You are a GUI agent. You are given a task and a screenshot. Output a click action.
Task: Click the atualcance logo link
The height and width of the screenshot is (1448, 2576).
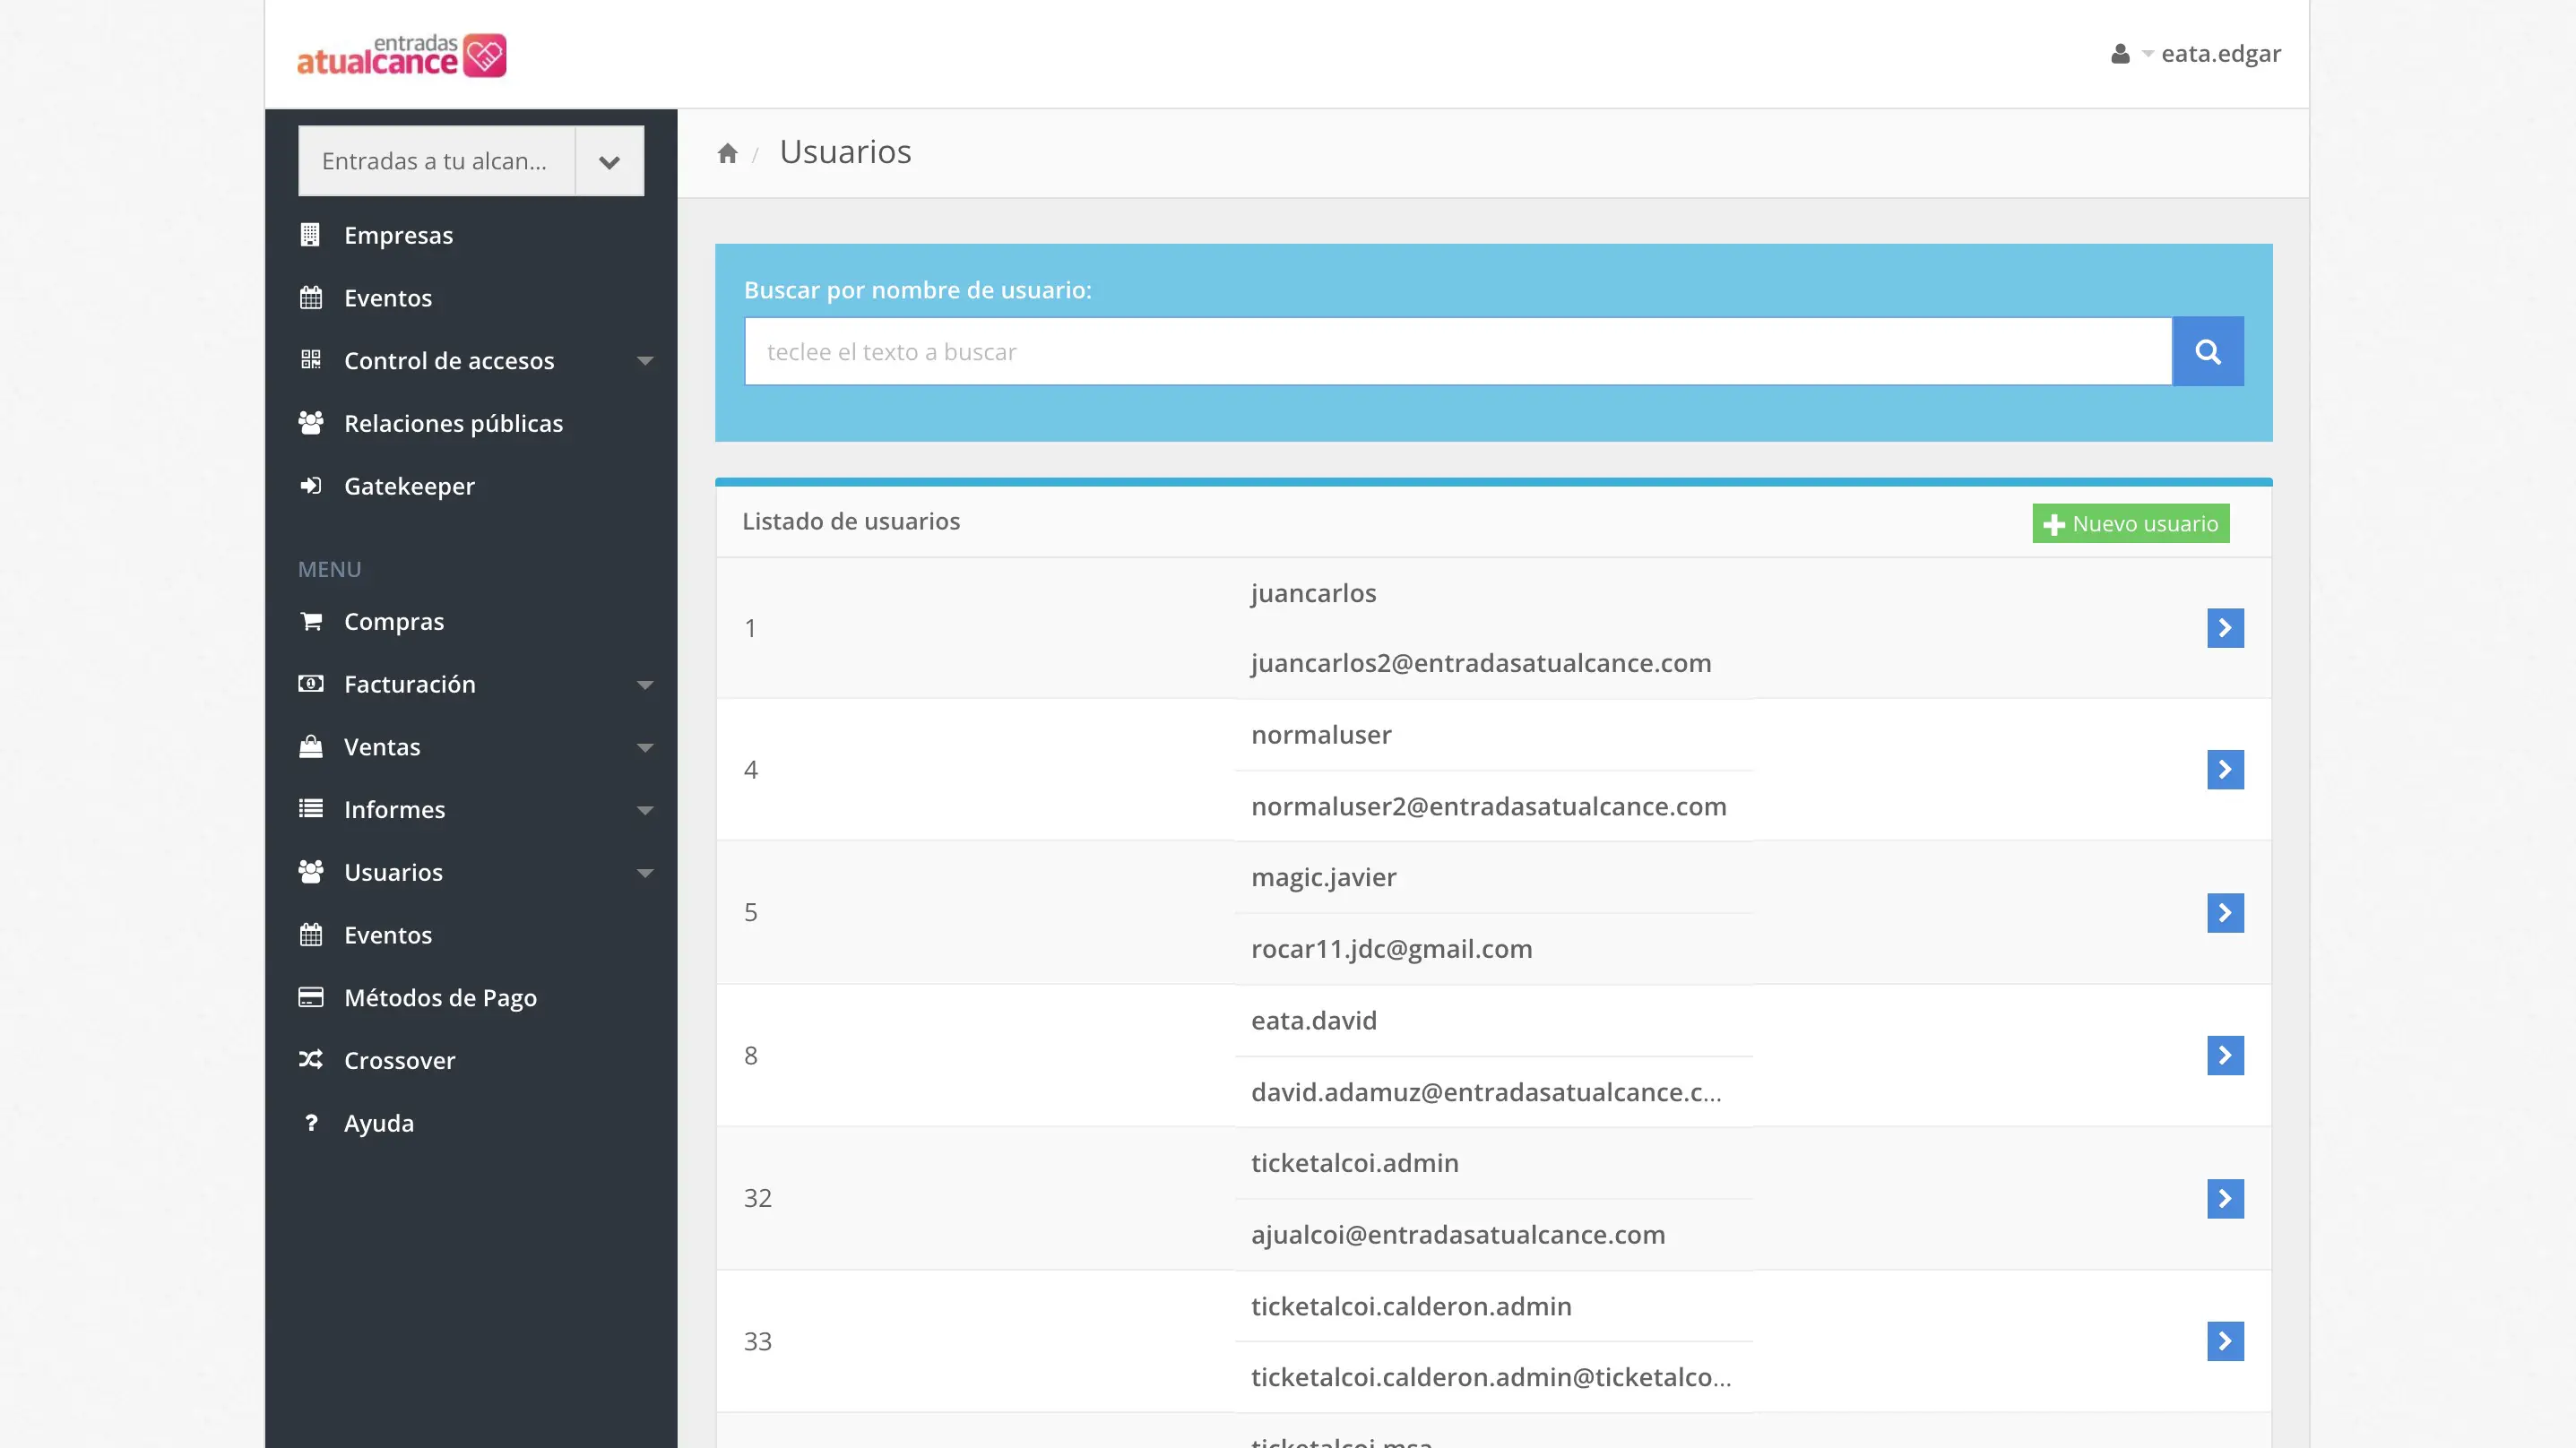[401, 55]
